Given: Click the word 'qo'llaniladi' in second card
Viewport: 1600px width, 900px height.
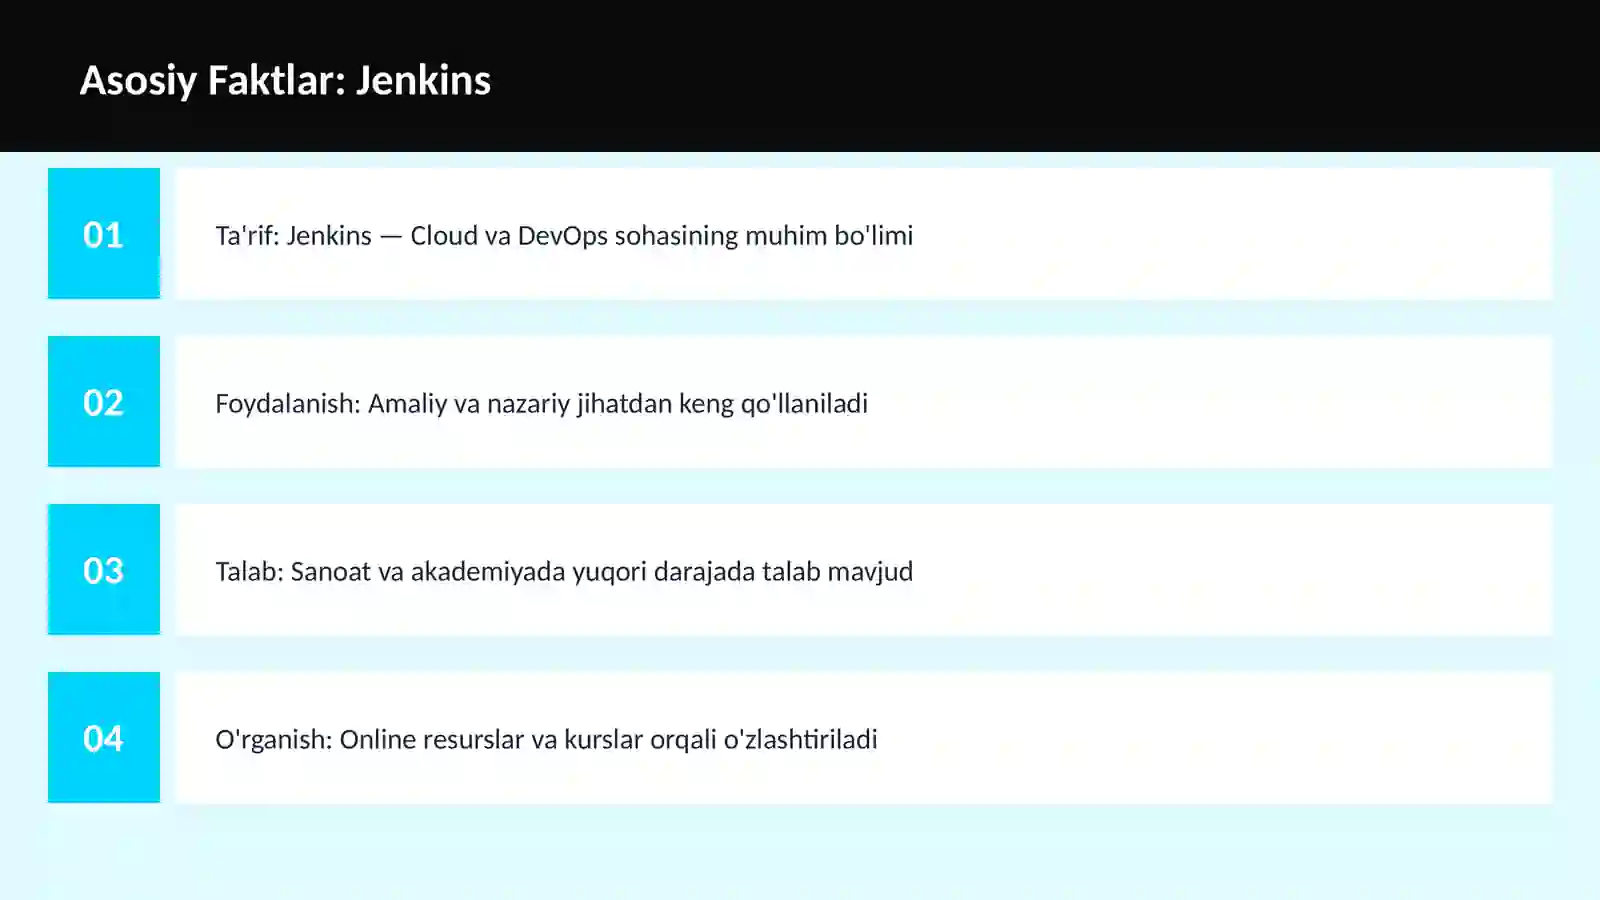Looking at the screenshot, I should (x=804, y=404).
